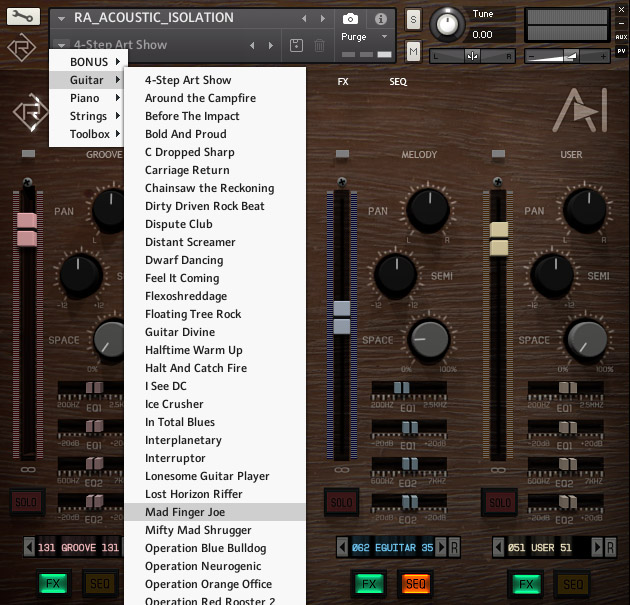Toggle the Melody channel SOLO button
The width and height of the screenshot is (630, 605).
coord(342,502)
